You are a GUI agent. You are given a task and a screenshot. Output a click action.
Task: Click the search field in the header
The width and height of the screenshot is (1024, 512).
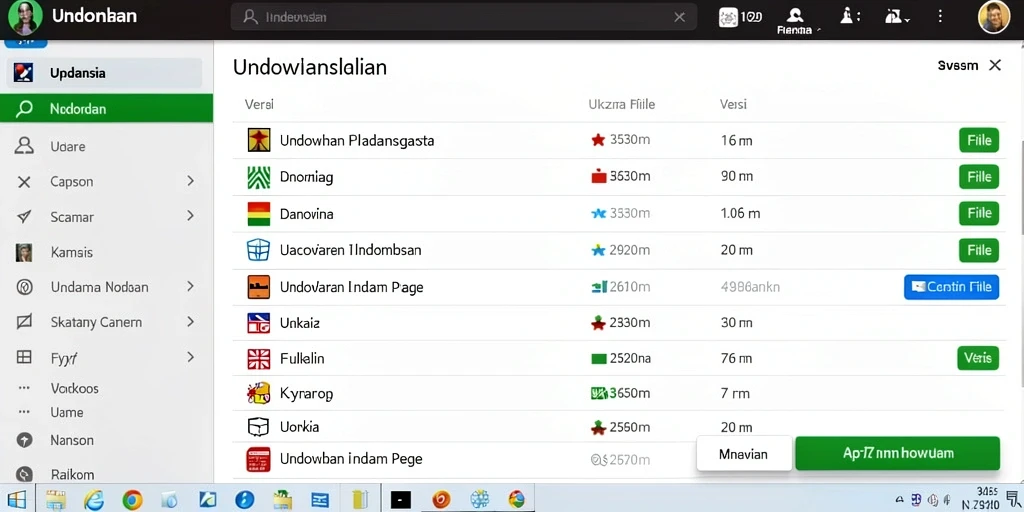click(464, 17)
